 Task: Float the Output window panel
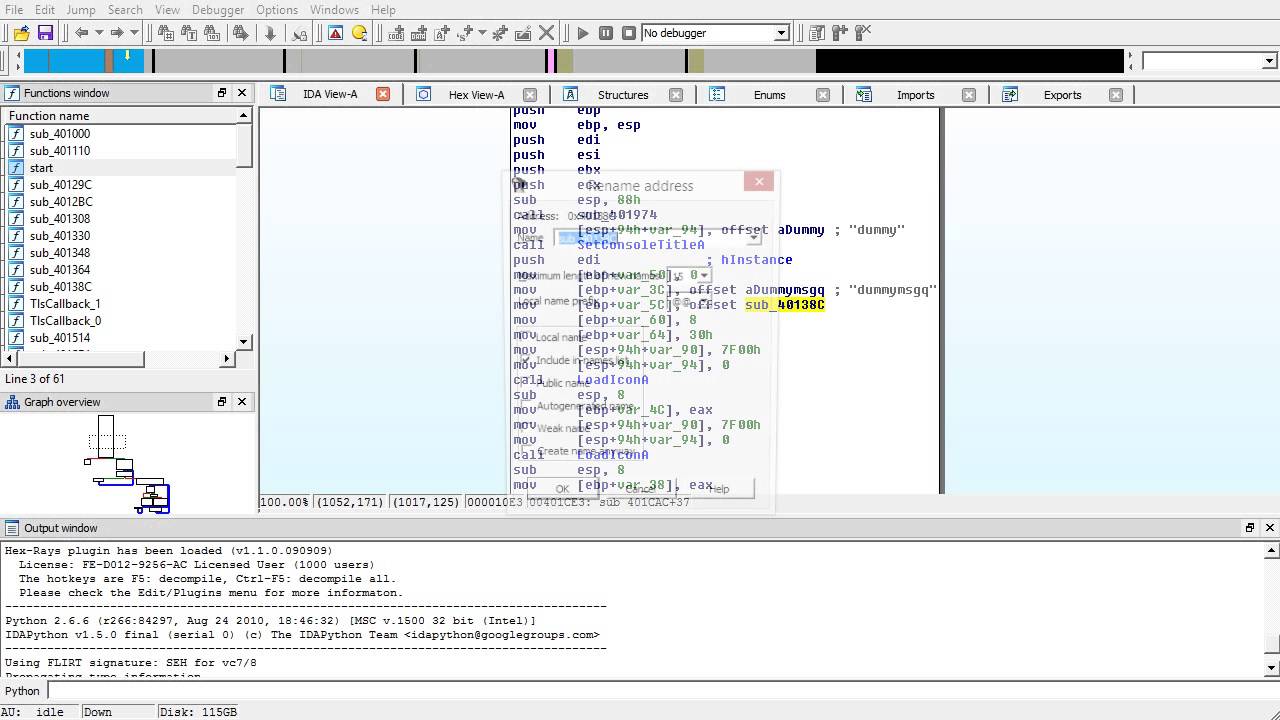[1250, 527]
